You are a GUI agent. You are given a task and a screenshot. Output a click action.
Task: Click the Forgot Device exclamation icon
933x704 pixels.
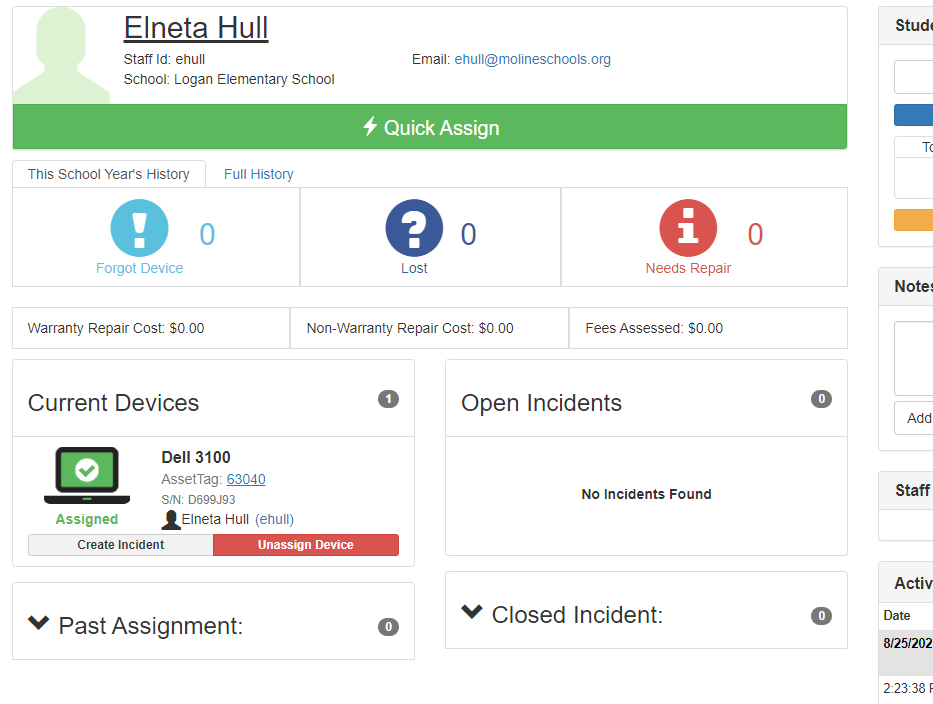[x=139, y=228]
